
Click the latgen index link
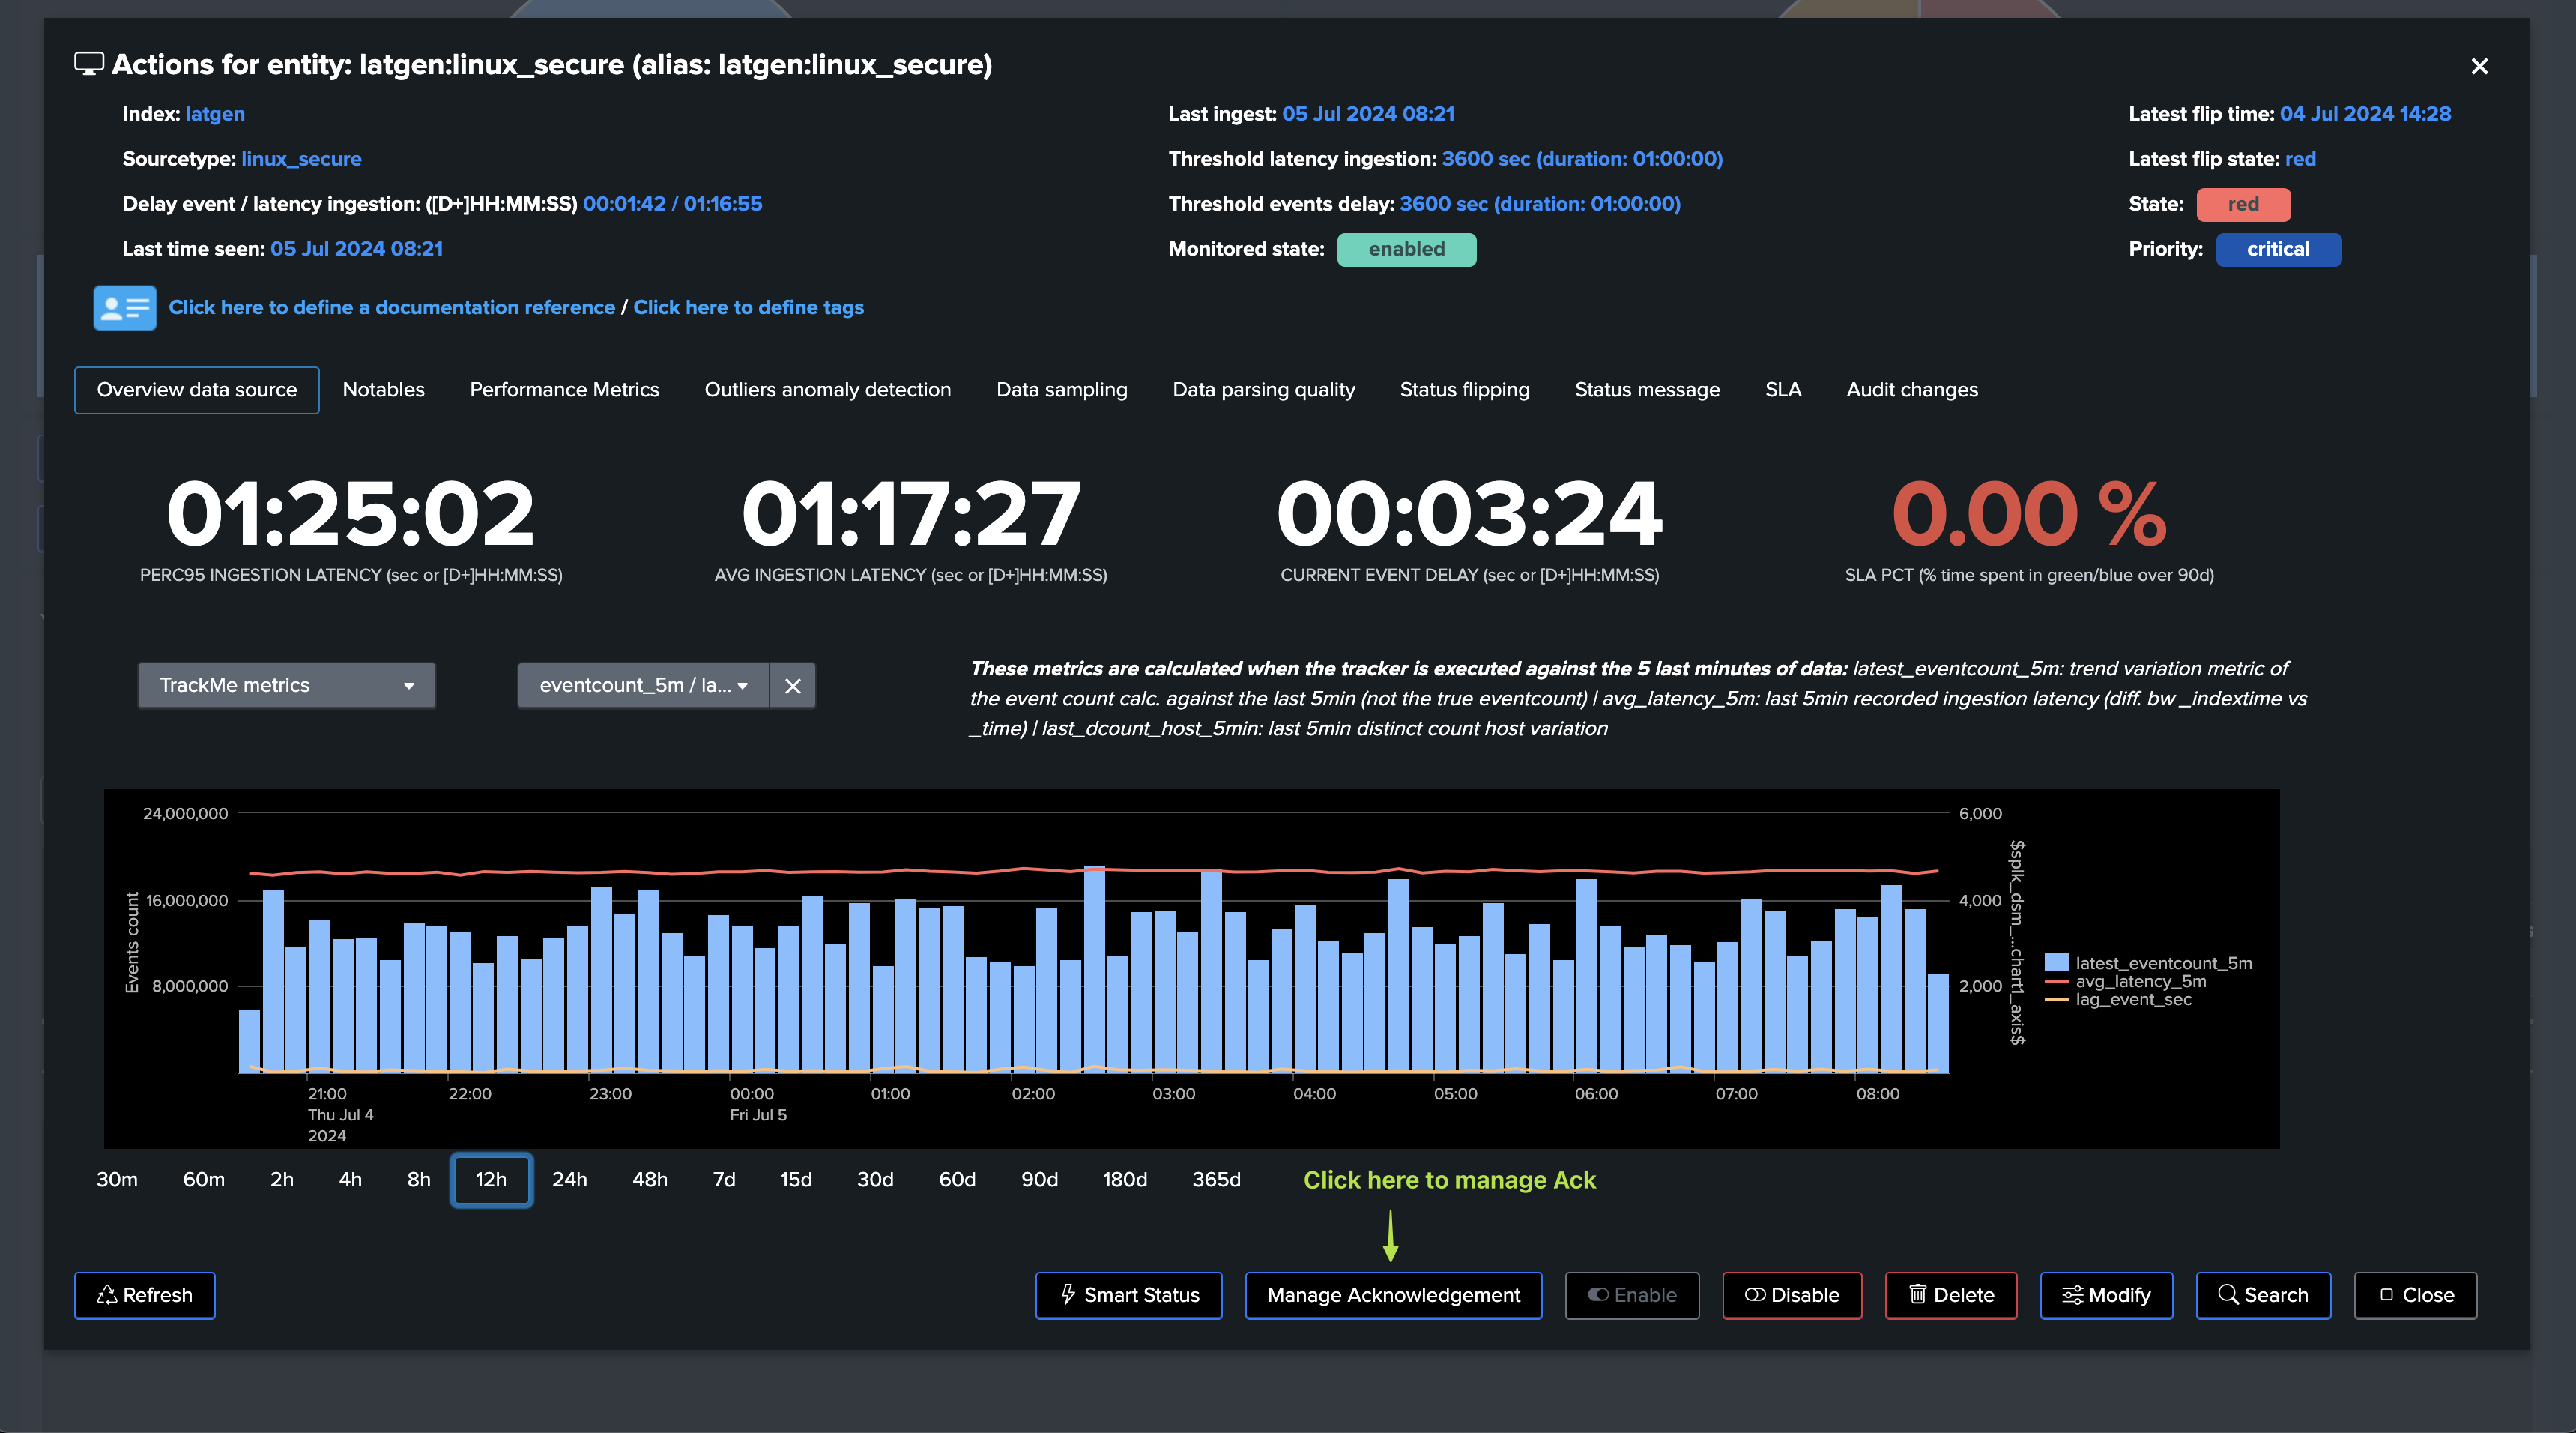click(x=214, y=114)
